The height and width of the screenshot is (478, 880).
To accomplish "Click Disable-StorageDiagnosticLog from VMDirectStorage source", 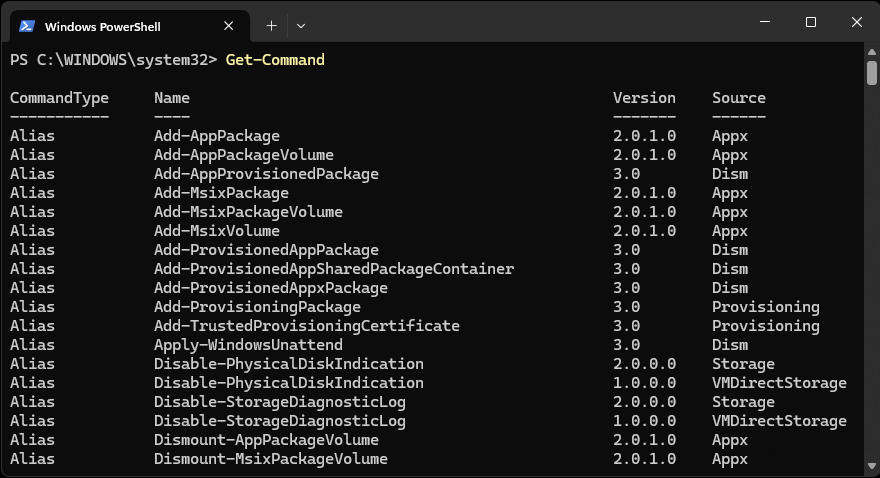I will [279, 421].
